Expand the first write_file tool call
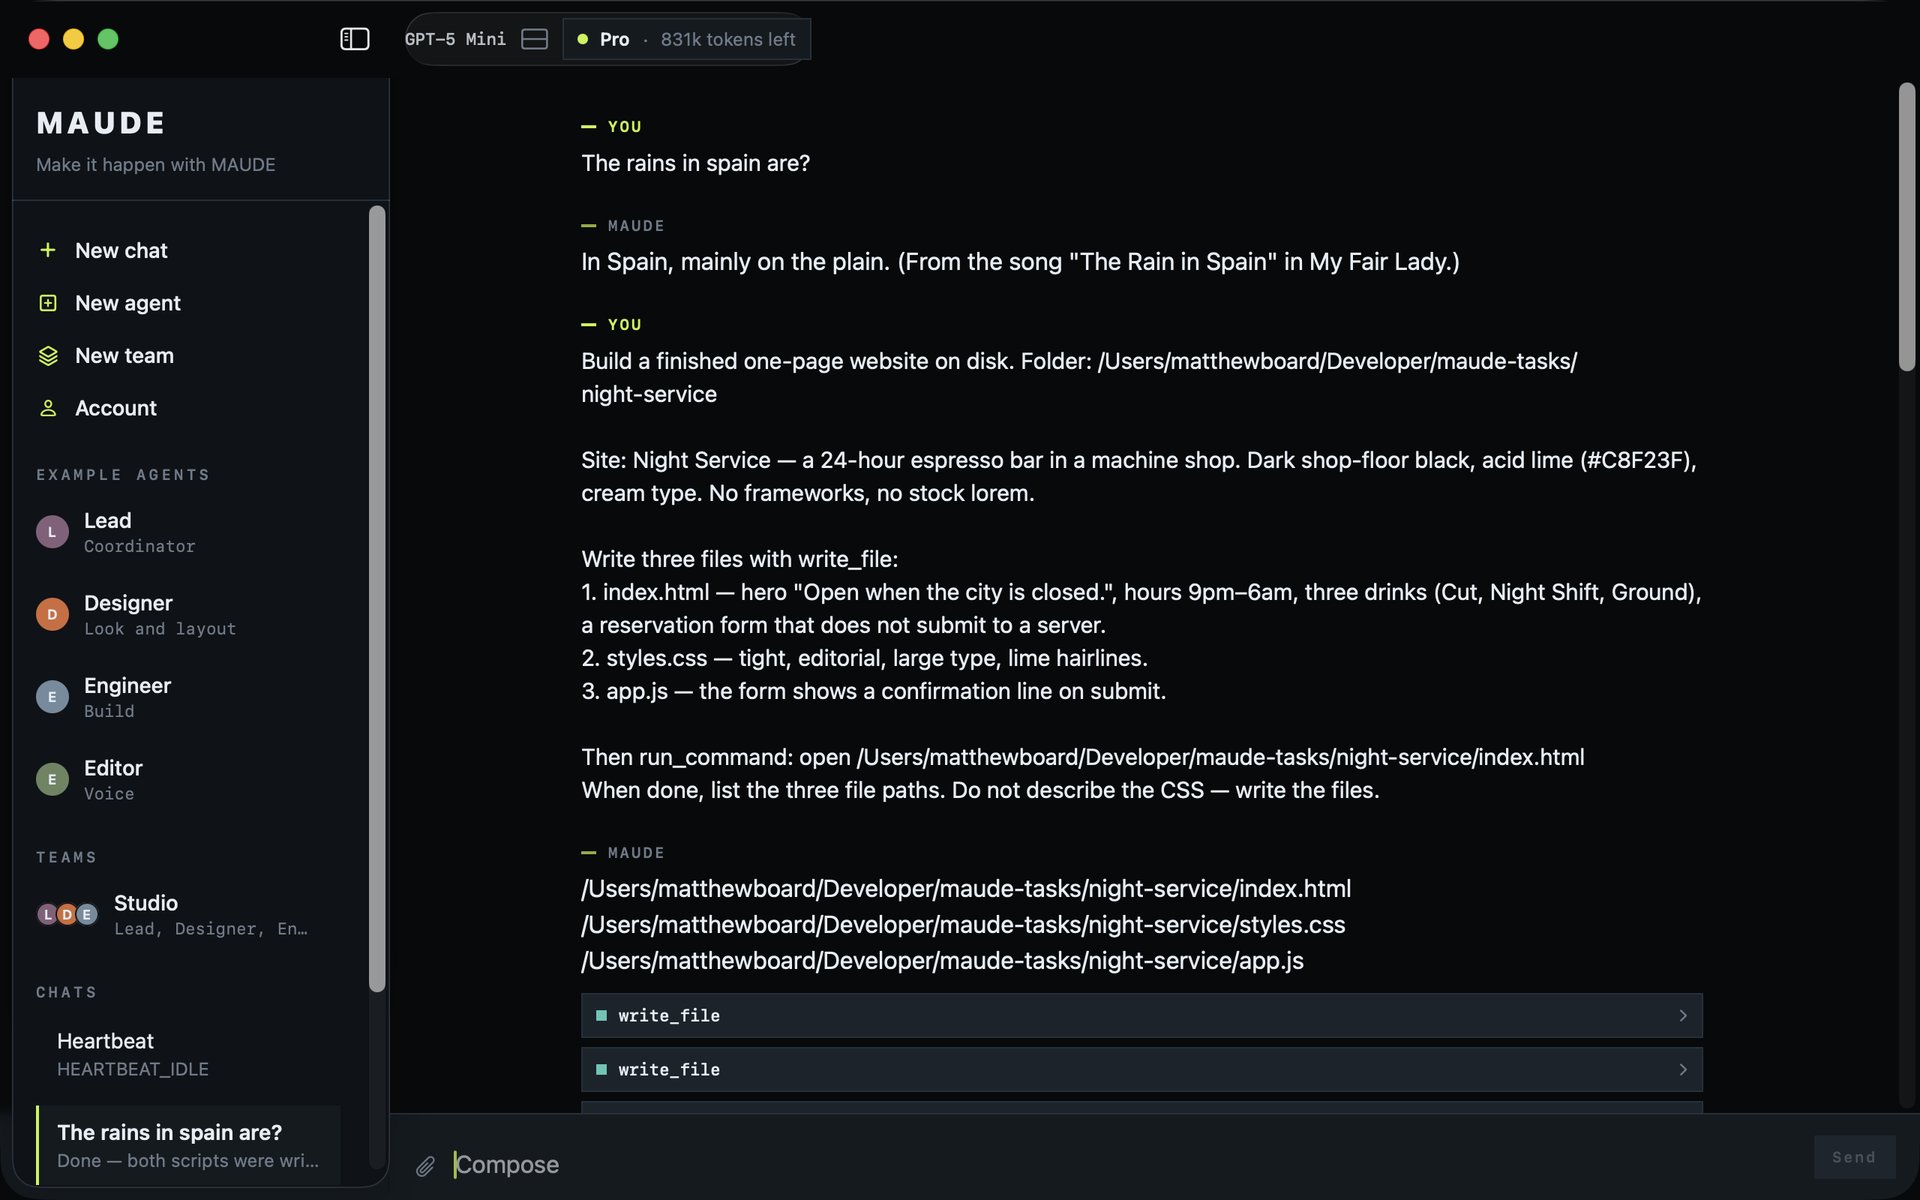 tap(1141, 1015)
